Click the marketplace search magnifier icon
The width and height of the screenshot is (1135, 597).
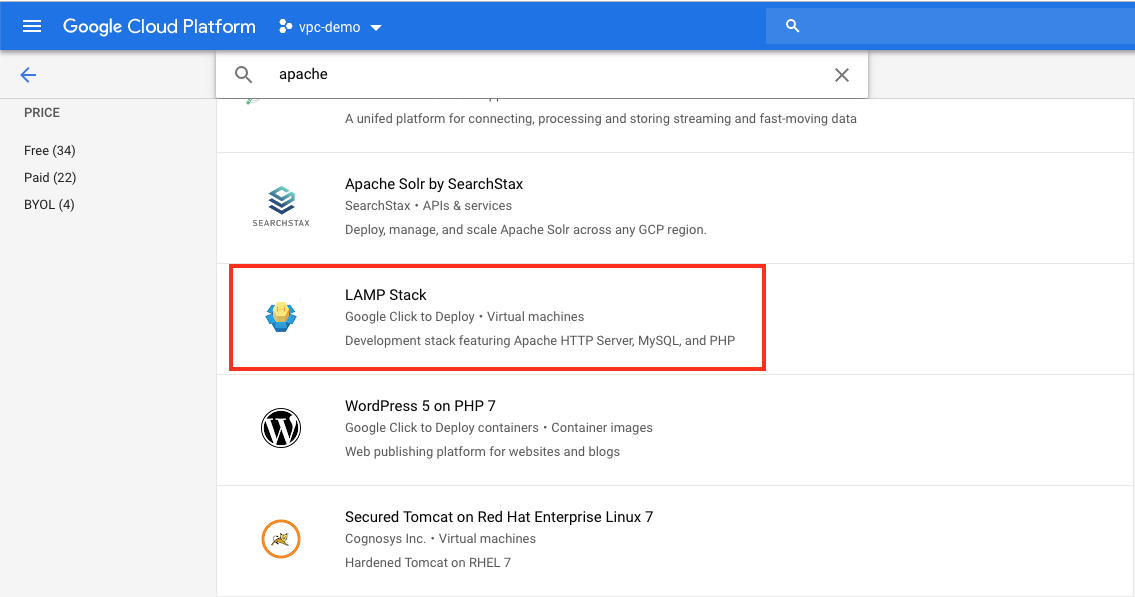click(x=243, y=75)
